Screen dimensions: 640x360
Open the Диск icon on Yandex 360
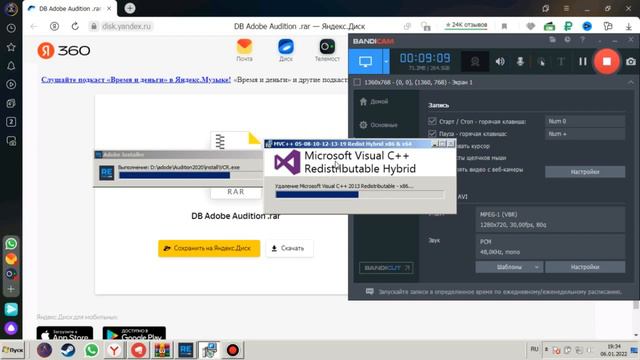(x=286, y=50)
